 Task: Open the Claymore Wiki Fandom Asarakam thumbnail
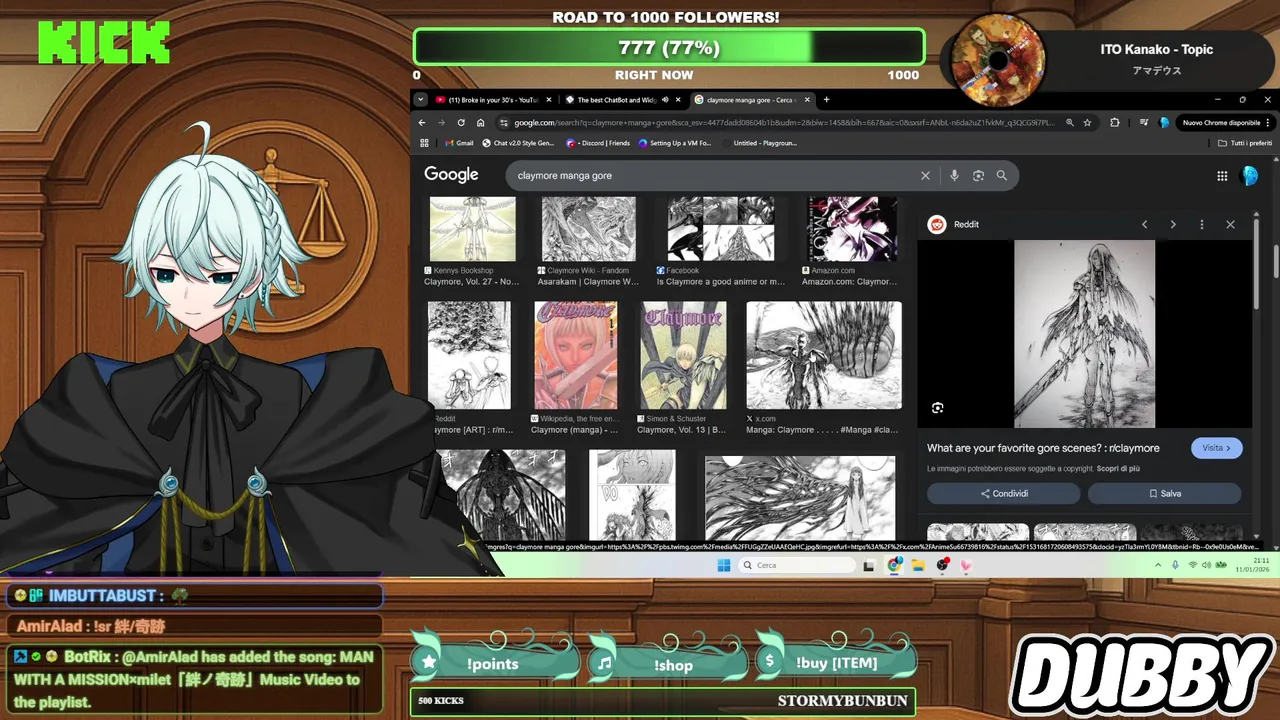tap(588, 229)
